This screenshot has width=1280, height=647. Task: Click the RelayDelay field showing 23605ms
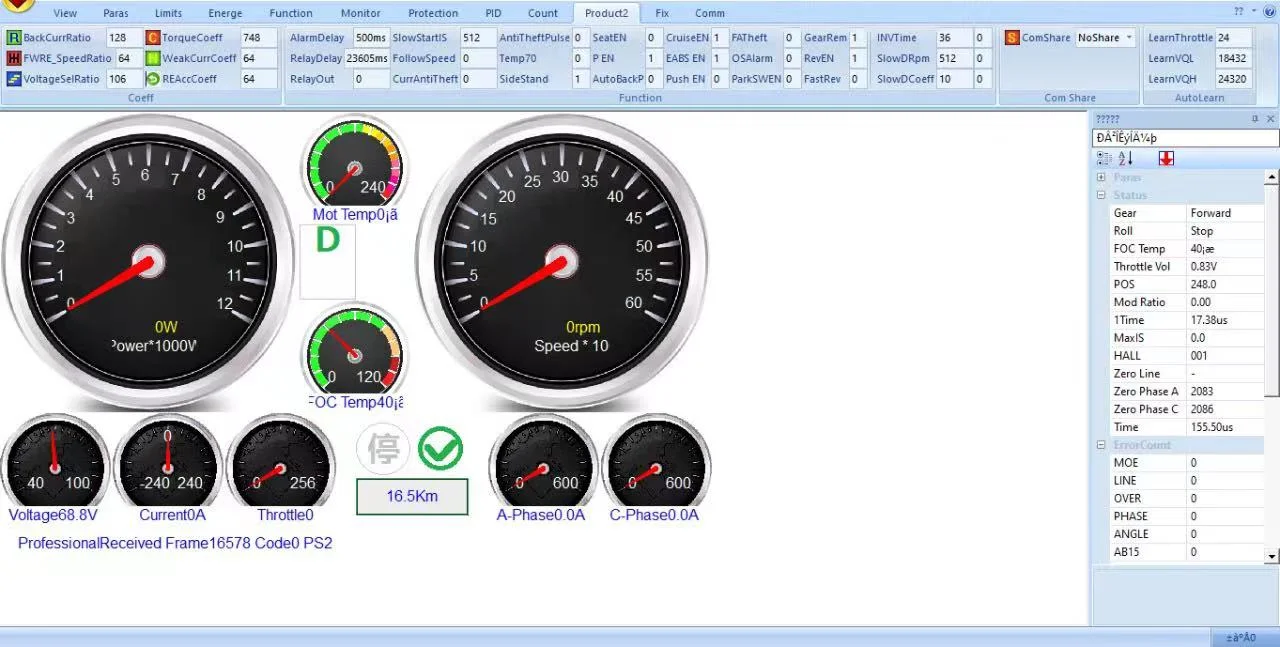pos(367,58)
